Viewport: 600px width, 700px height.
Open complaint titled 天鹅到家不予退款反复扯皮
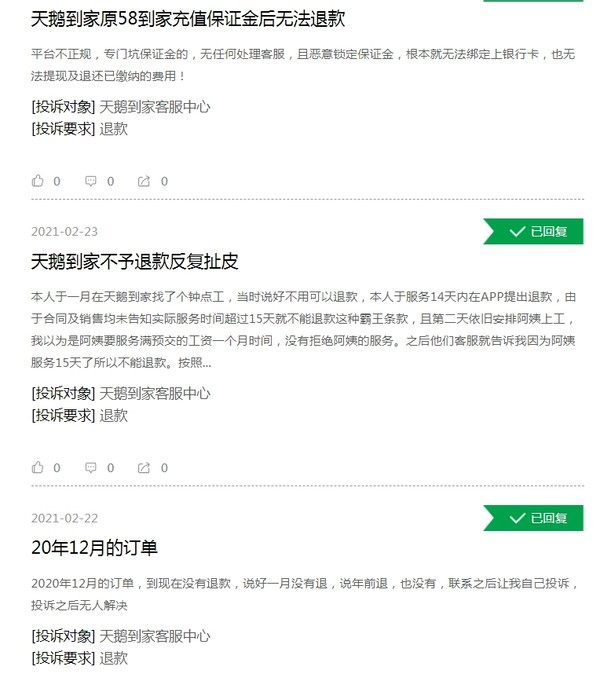[x=134, y=262]
